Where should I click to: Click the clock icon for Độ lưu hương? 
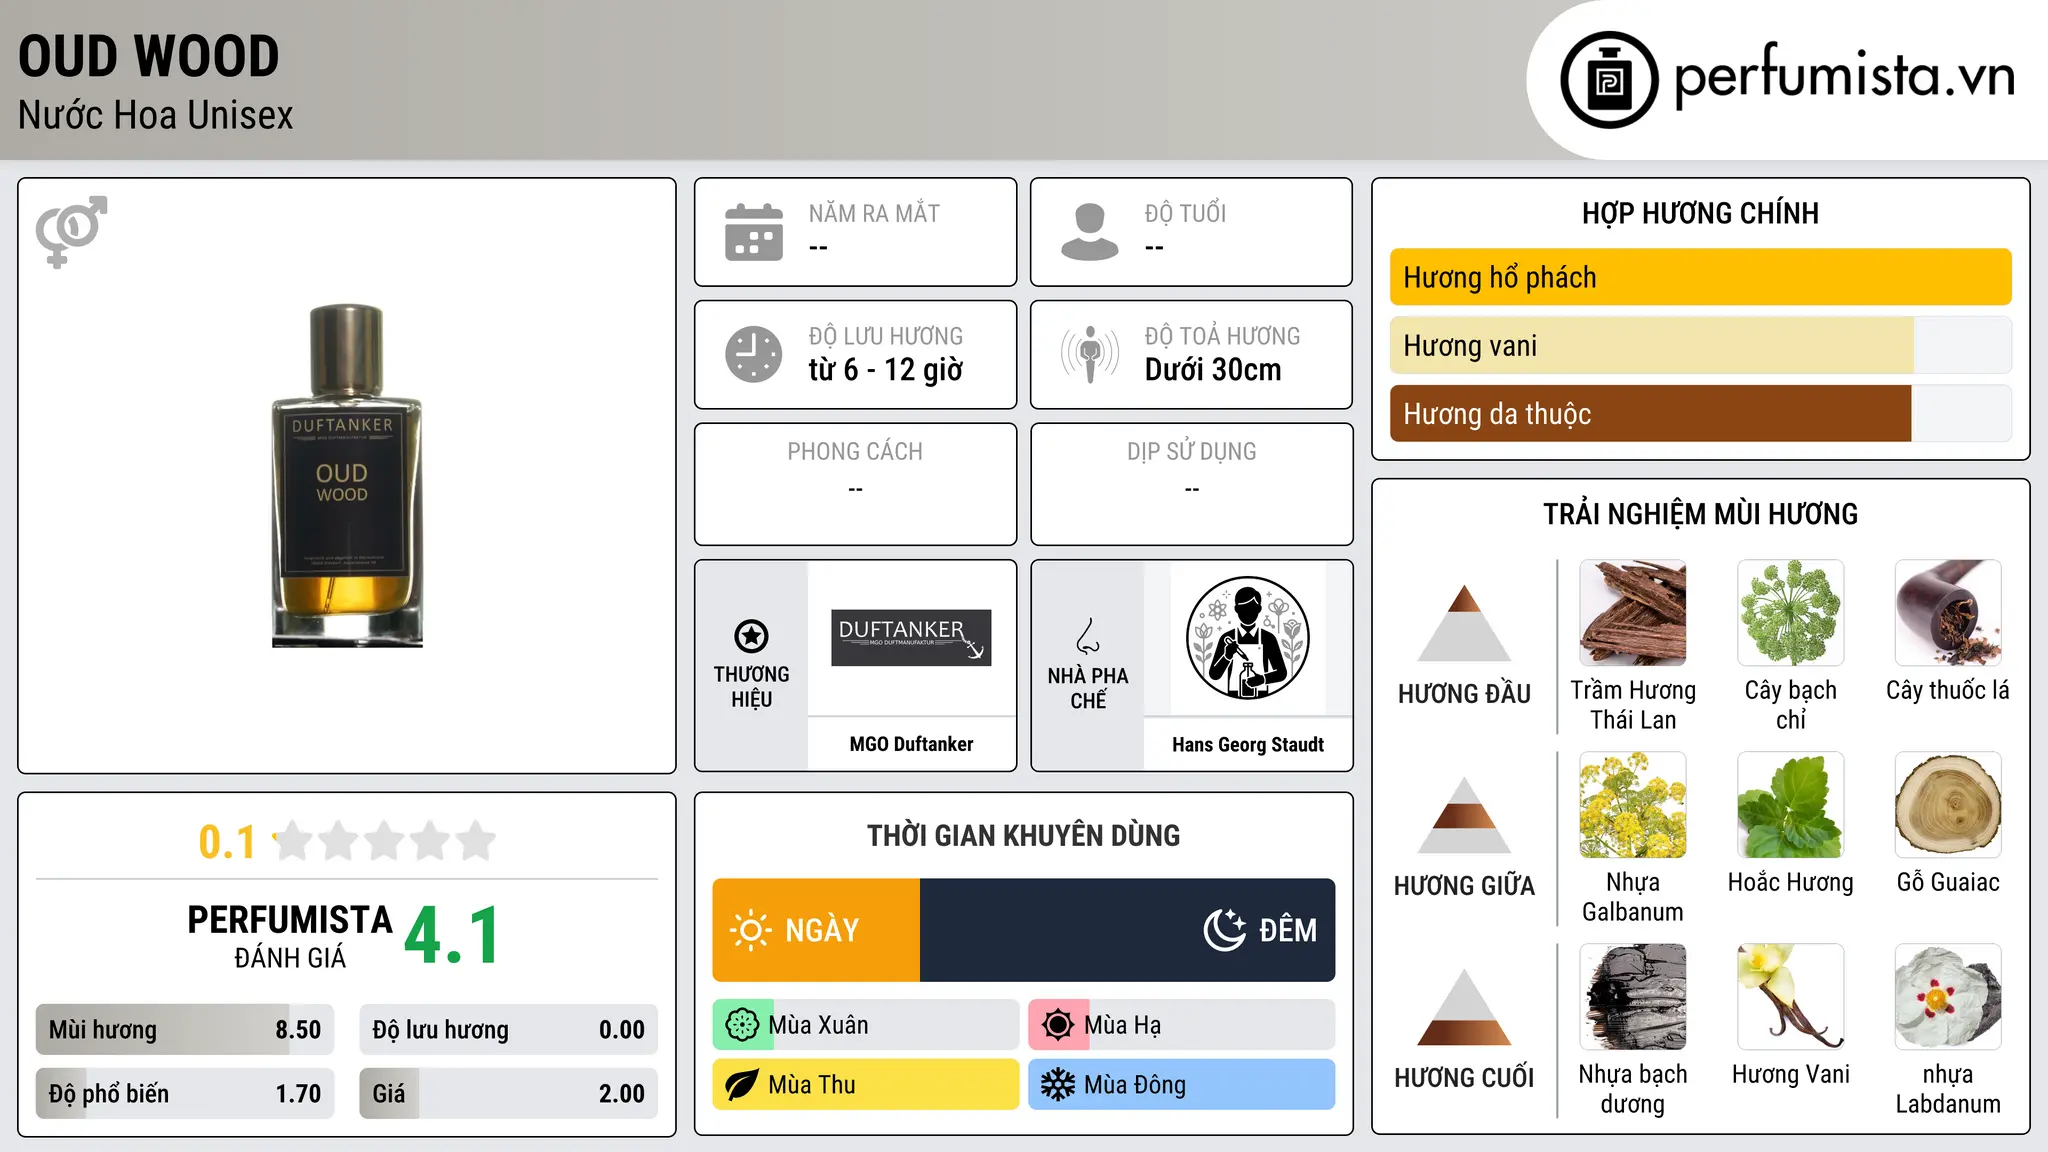tap(754, 354)
